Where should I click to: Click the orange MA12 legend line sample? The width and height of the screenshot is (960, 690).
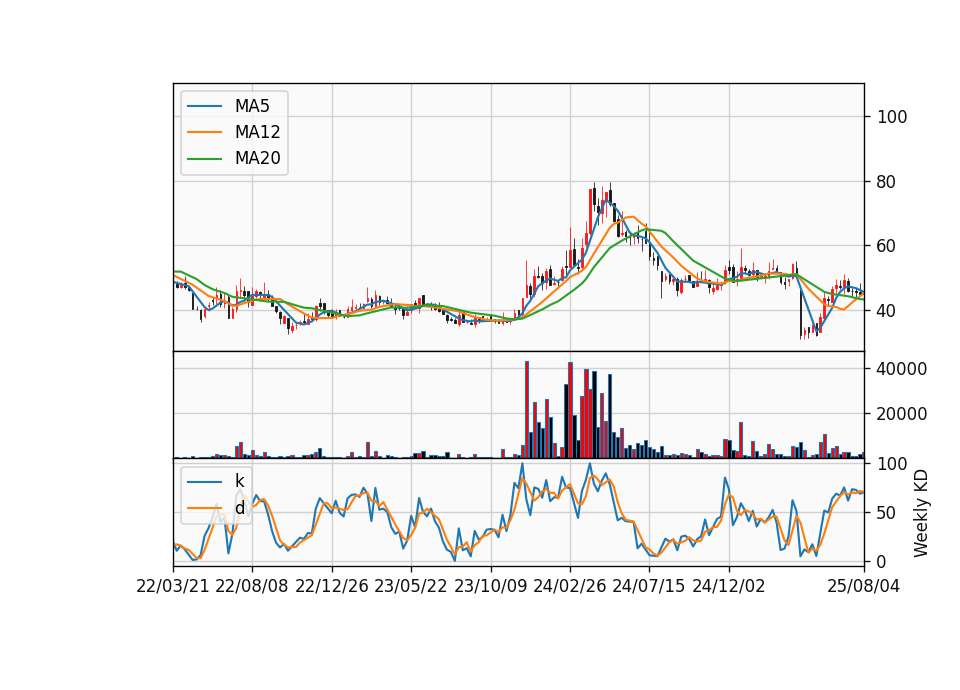click(204, 132)
